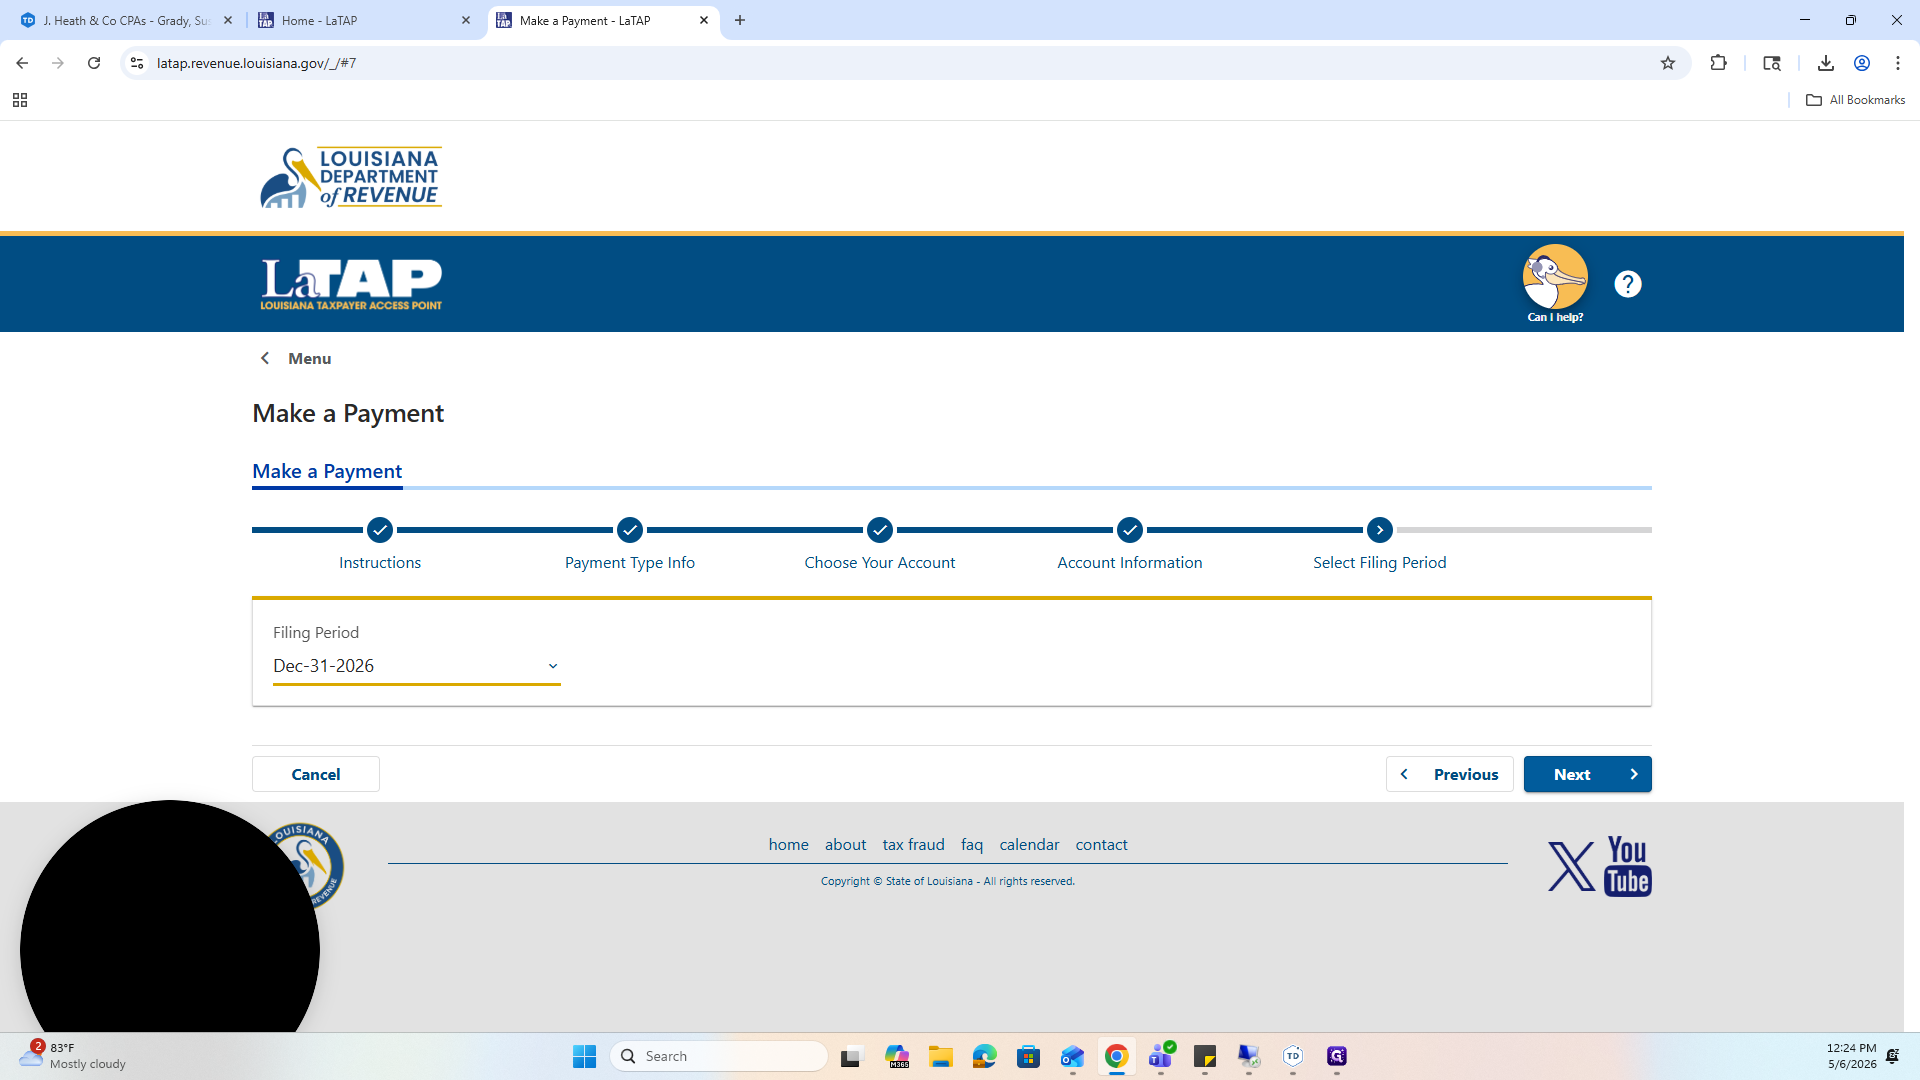Open the Can I help pelican assistant
1920x1080 pixels.
point(1555,284)
